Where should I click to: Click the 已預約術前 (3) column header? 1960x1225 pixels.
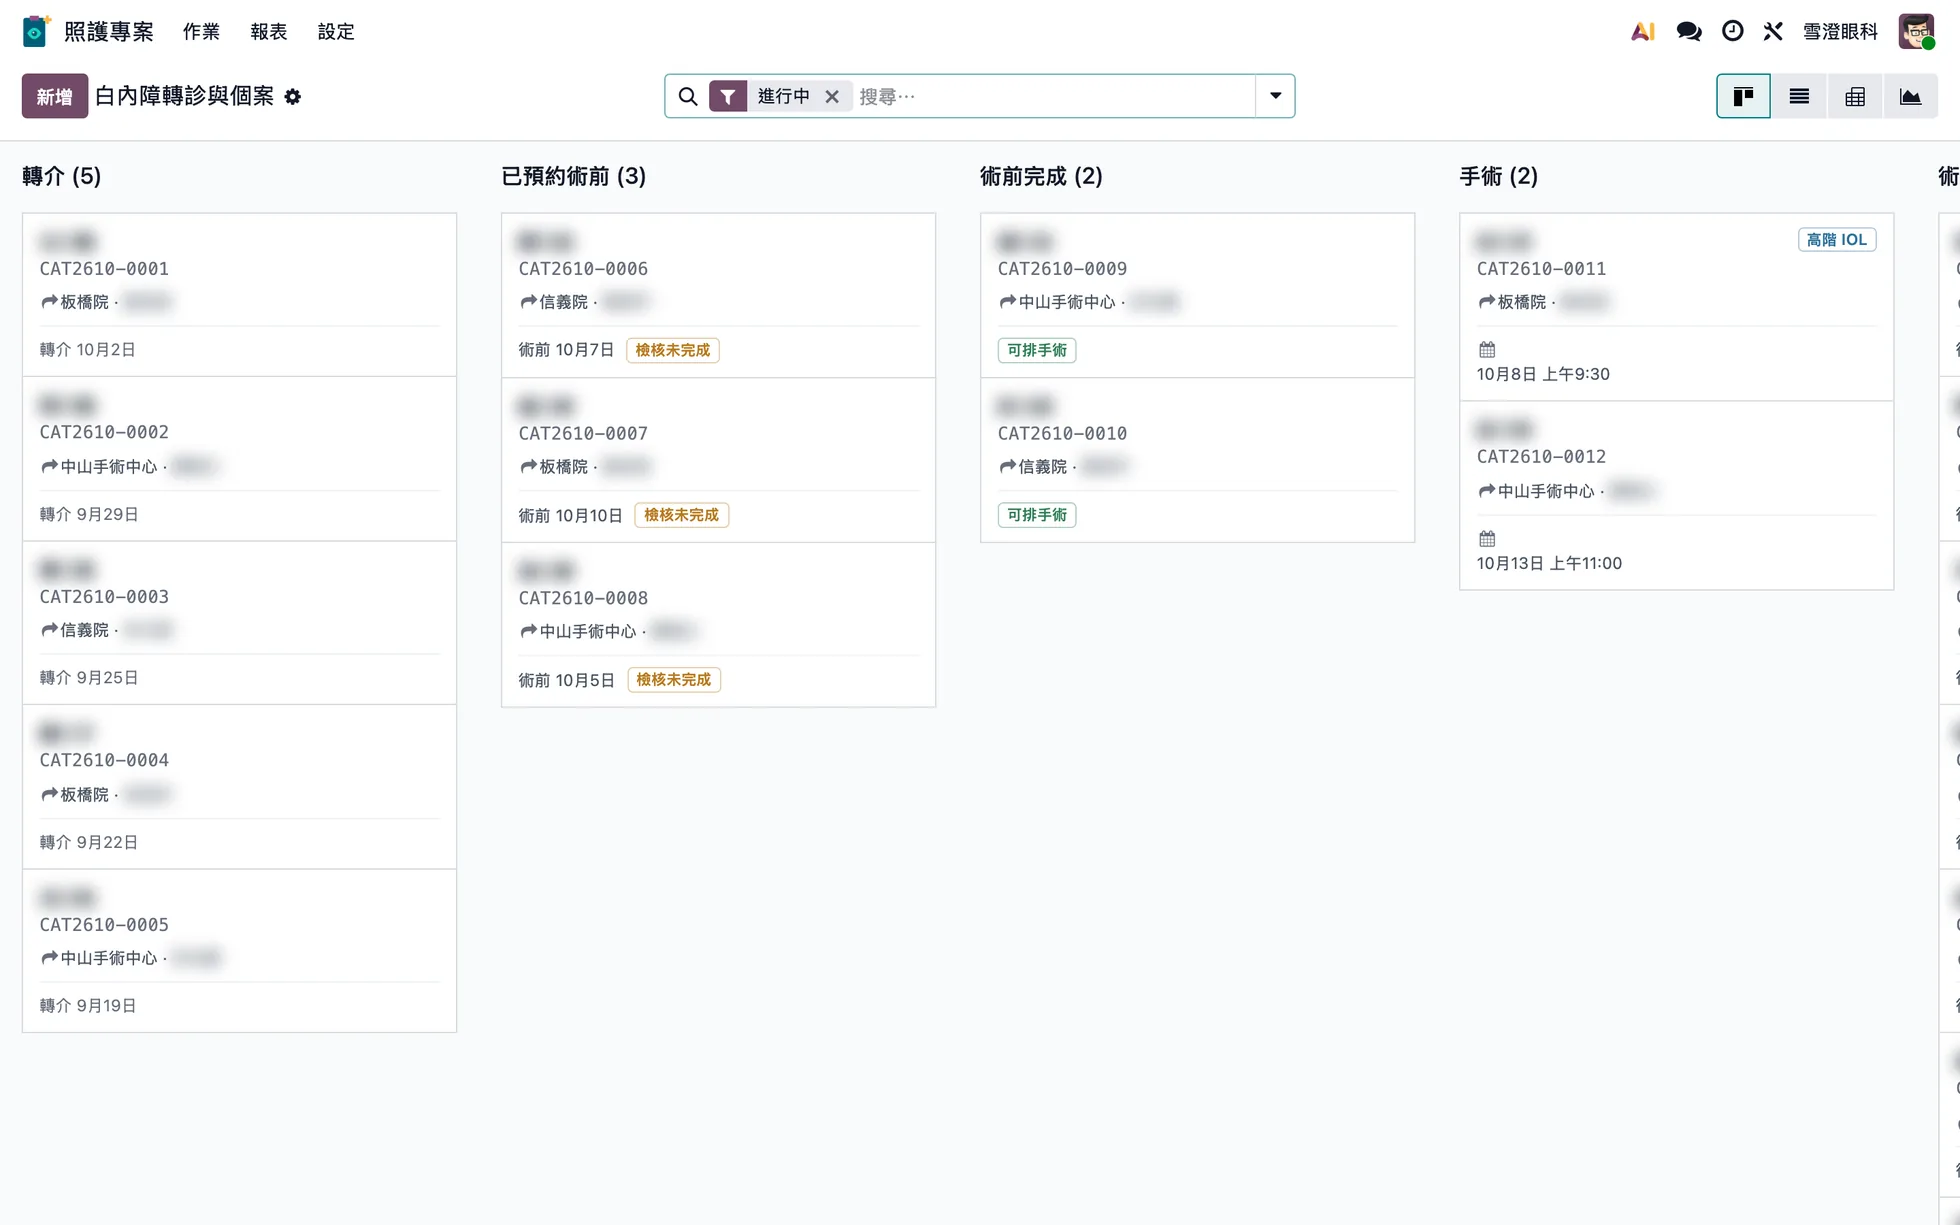coord(574,176)
